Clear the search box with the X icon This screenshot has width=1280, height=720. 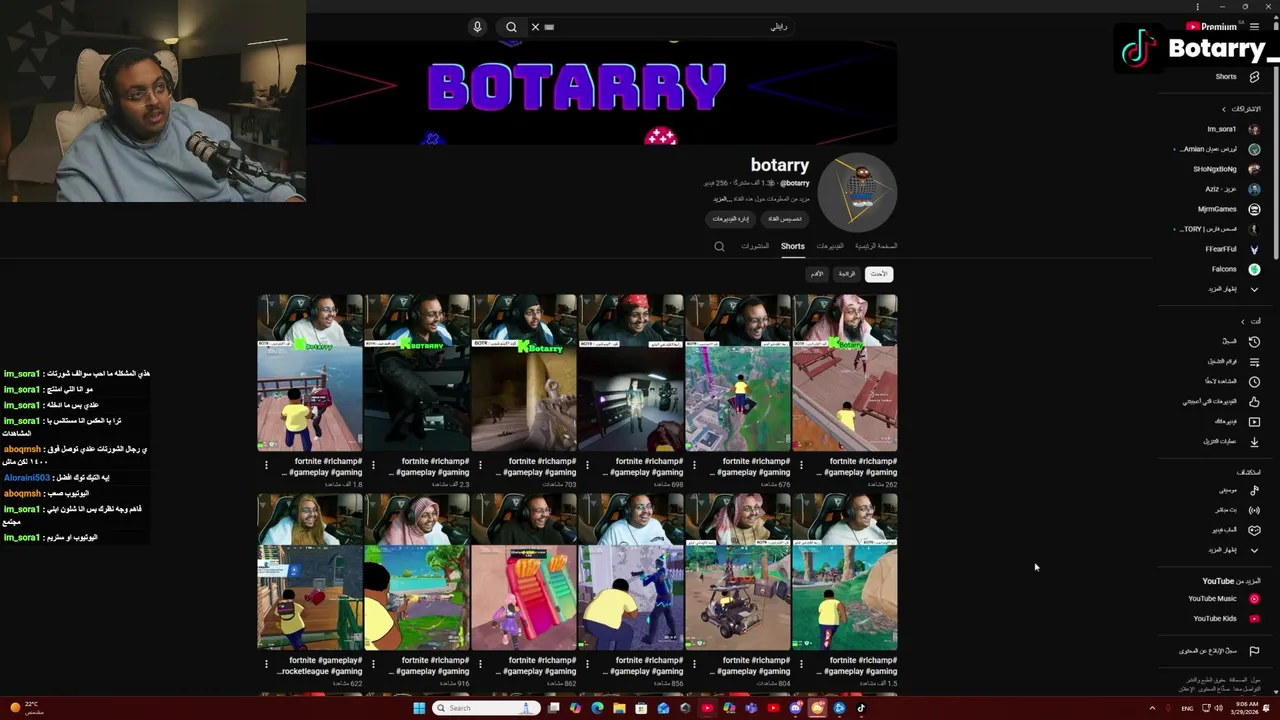[x=535, y=27]
